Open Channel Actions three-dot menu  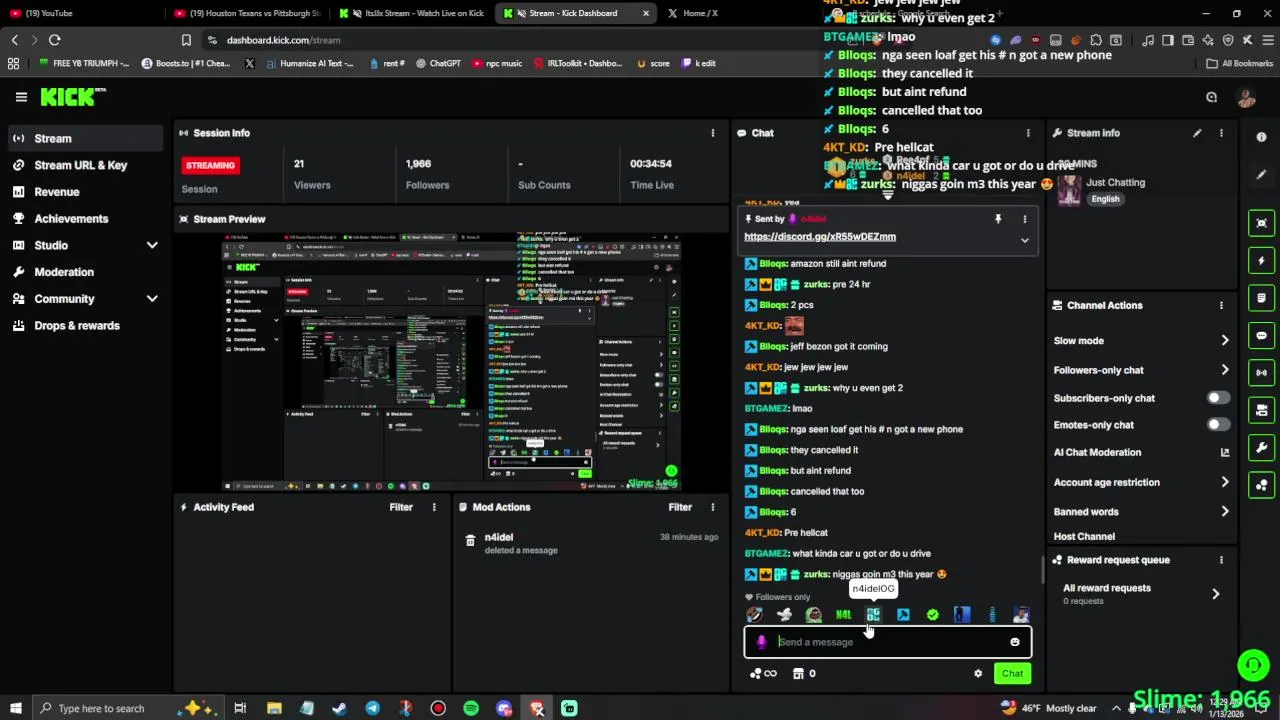click(1221, 306)
